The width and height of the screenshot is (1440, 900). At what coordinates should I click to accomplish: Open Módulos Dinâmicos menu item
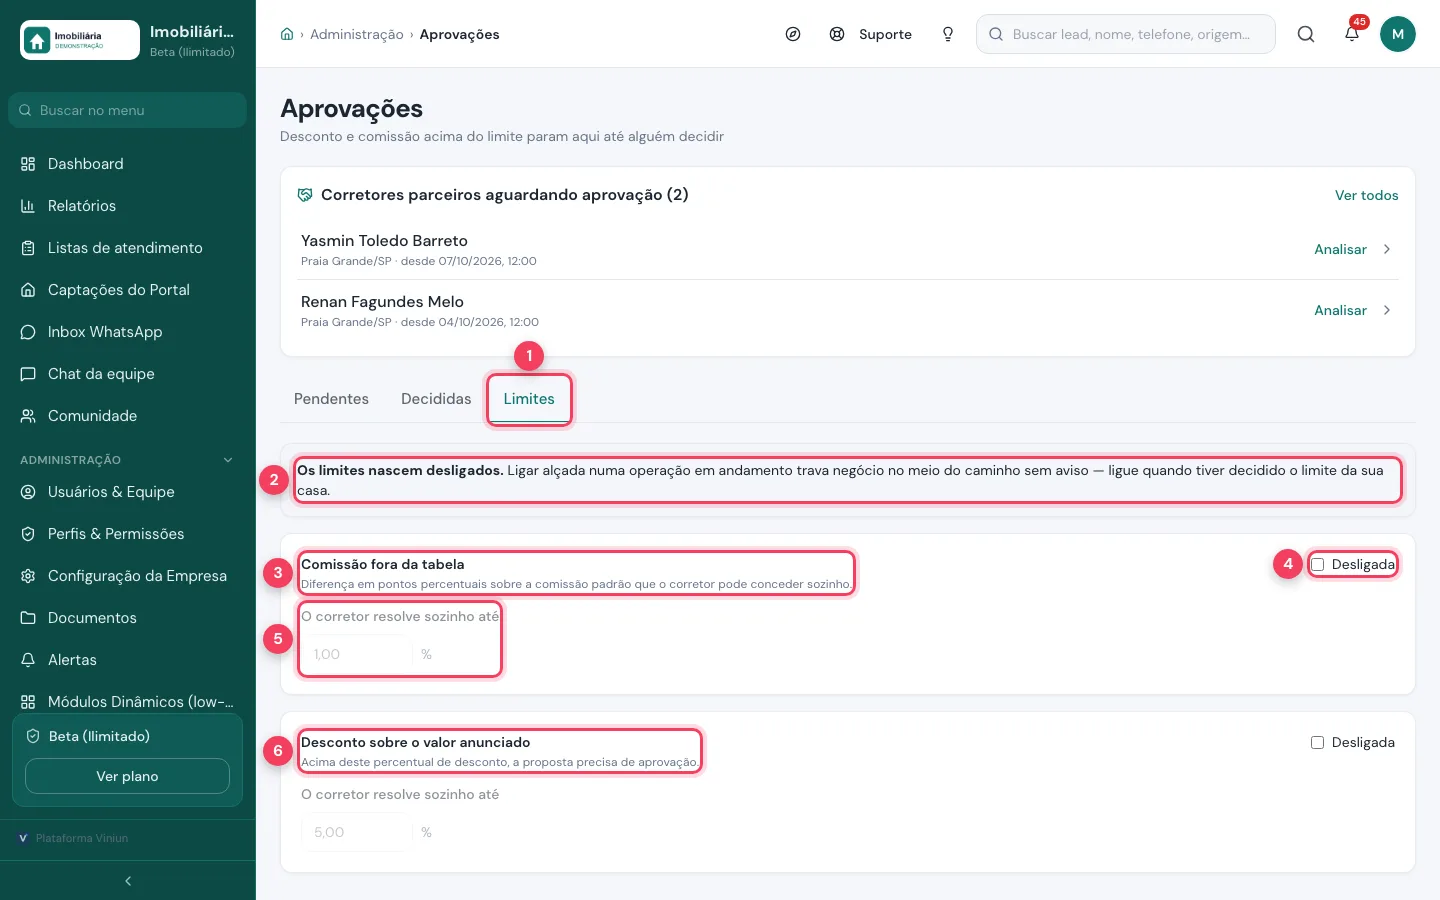[x=128, y=702]
